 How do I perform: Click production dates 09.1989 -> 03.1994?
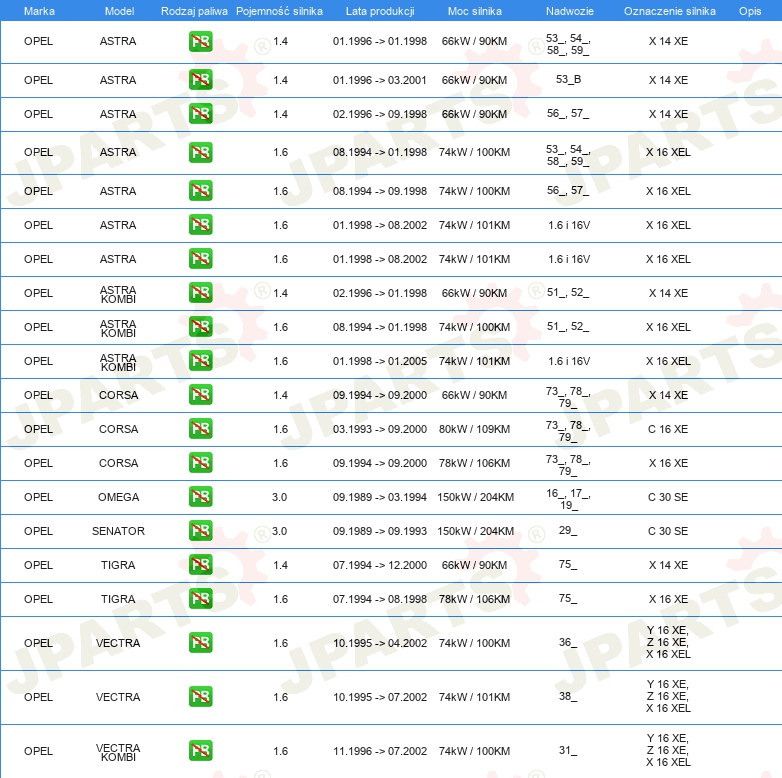pos(380,497)
